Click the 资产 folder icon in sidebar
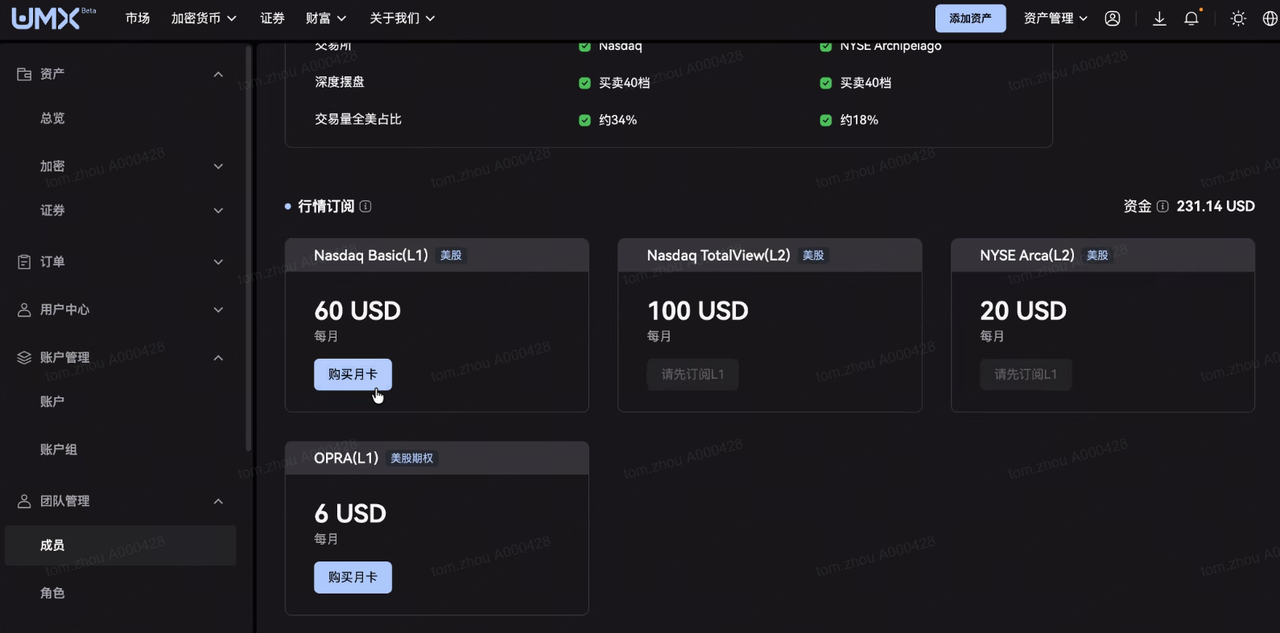This screenshot has height=633, width=1280. 25,74
